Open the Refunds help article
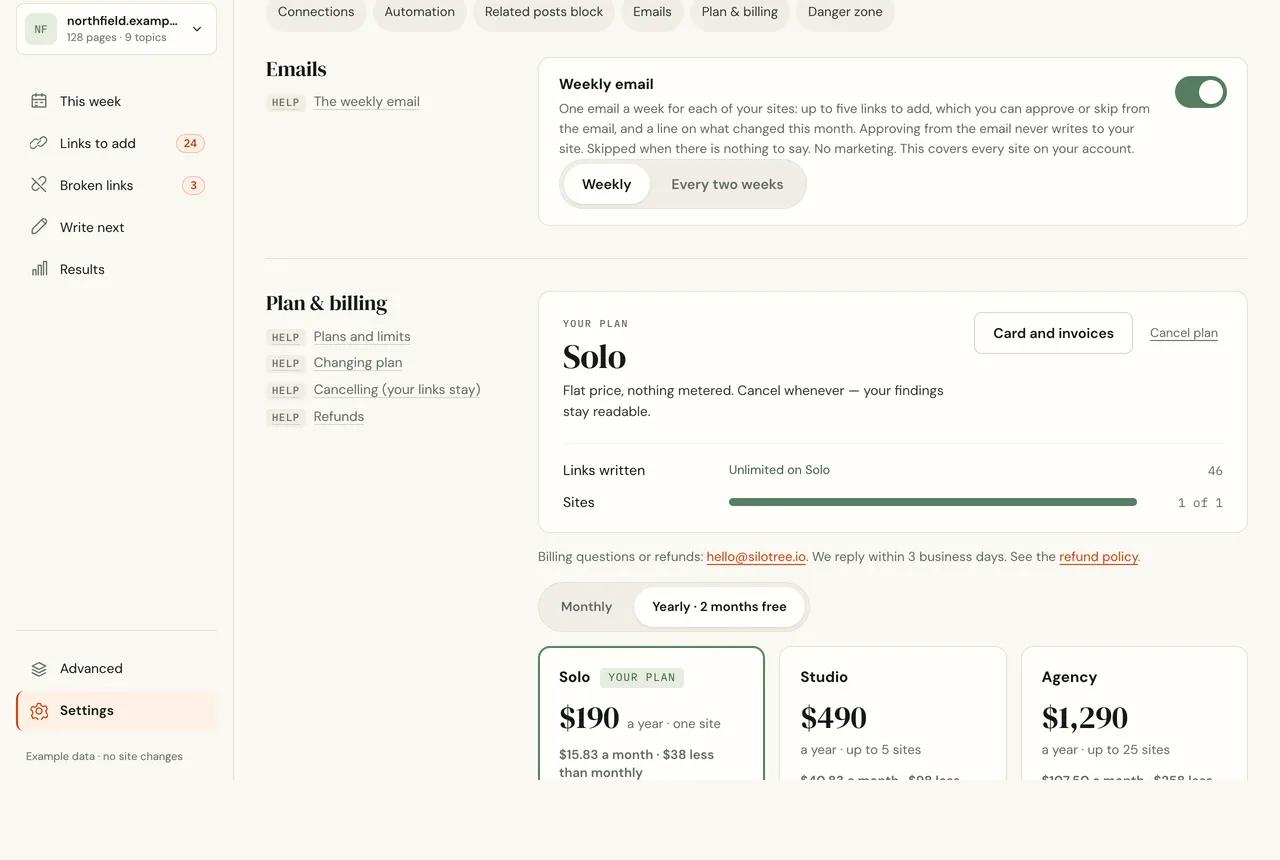This screenshot has height=860, width=1280. [339, 417]
